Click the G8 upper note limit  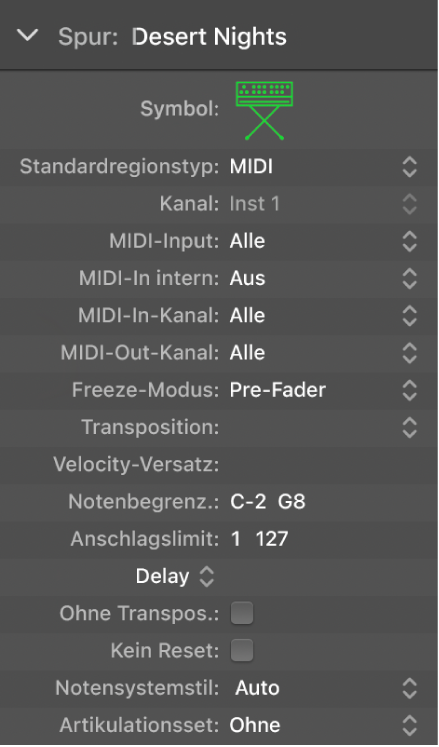[292, 502]
